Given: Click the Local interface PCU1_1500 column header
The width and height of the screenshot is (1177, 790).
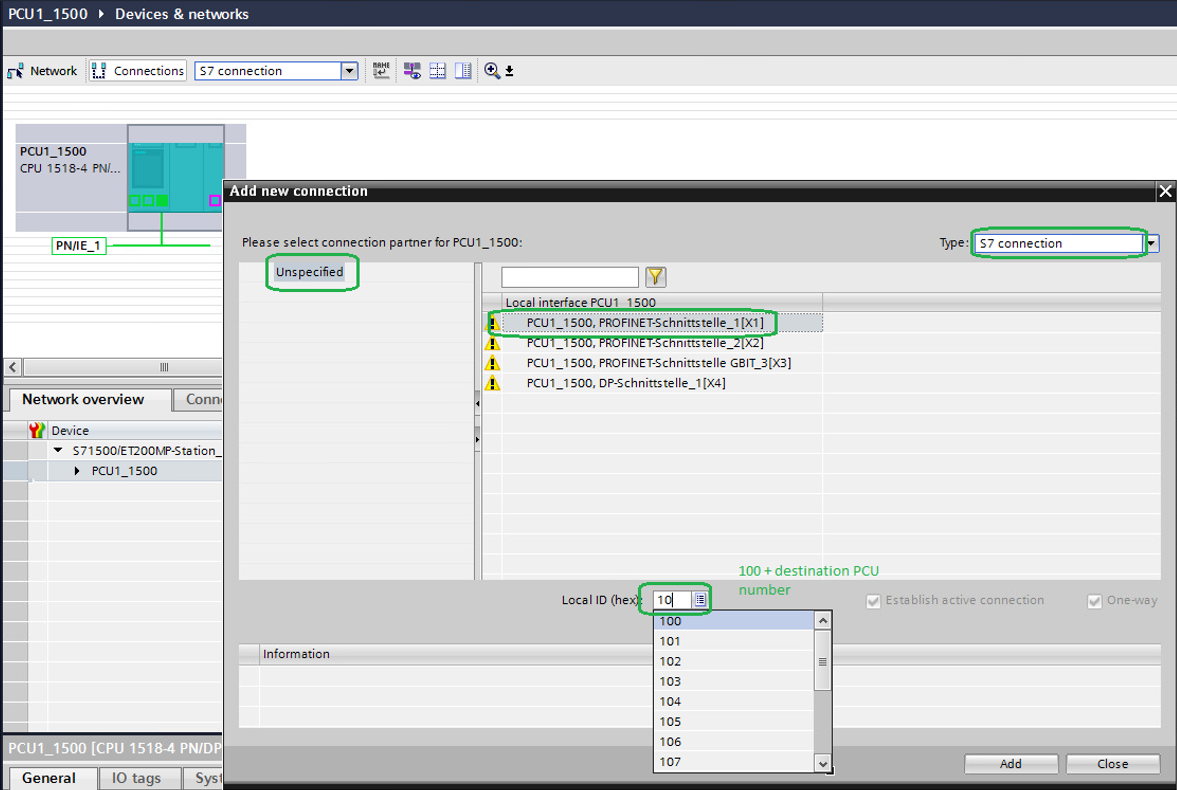Looking at the screenshot, I should pos(662,302).
